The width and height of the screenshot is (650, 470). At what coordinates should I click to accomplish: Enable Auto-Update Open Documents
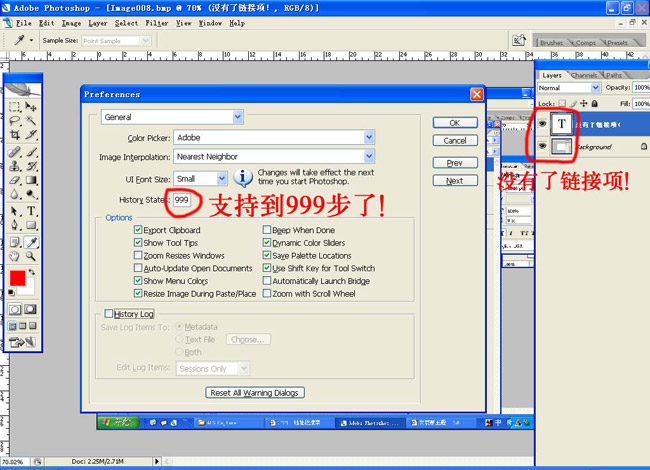(x=138, y=268)
